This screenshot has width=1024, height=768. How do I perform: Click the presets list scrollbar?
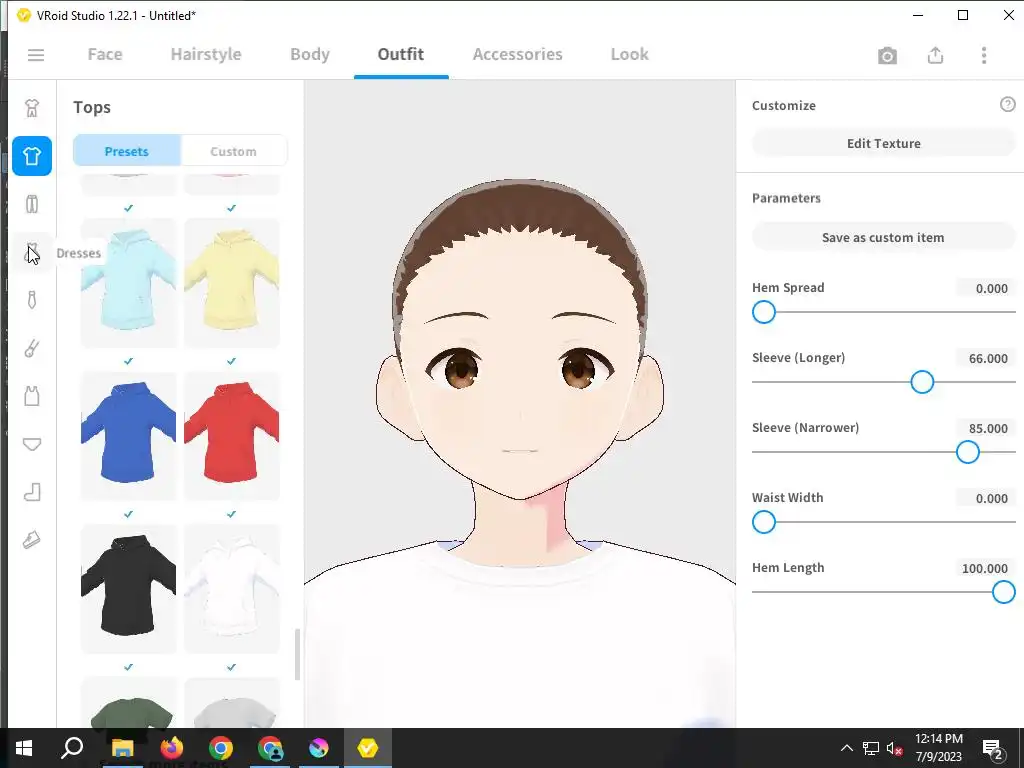click(297, 654)
